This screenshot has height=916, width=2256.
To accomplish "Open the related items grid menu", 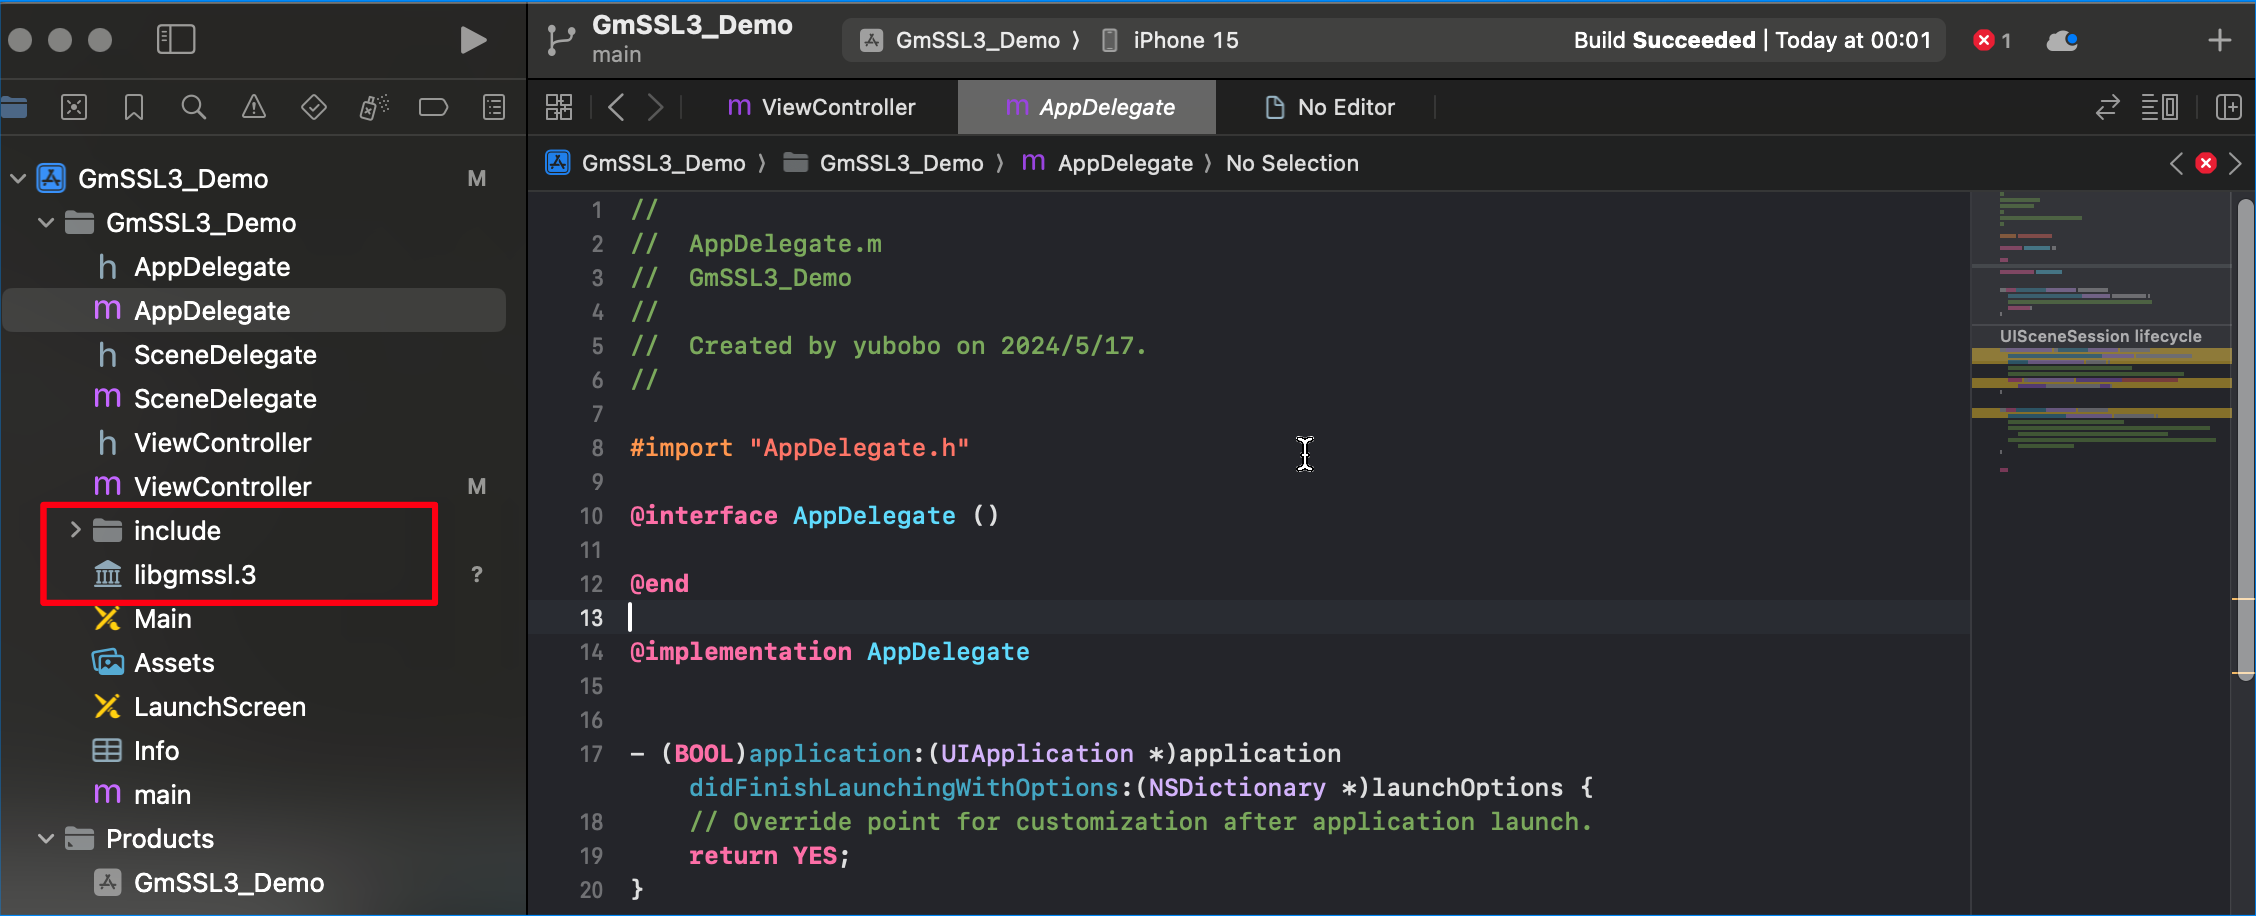I will [x=559, y=107].
